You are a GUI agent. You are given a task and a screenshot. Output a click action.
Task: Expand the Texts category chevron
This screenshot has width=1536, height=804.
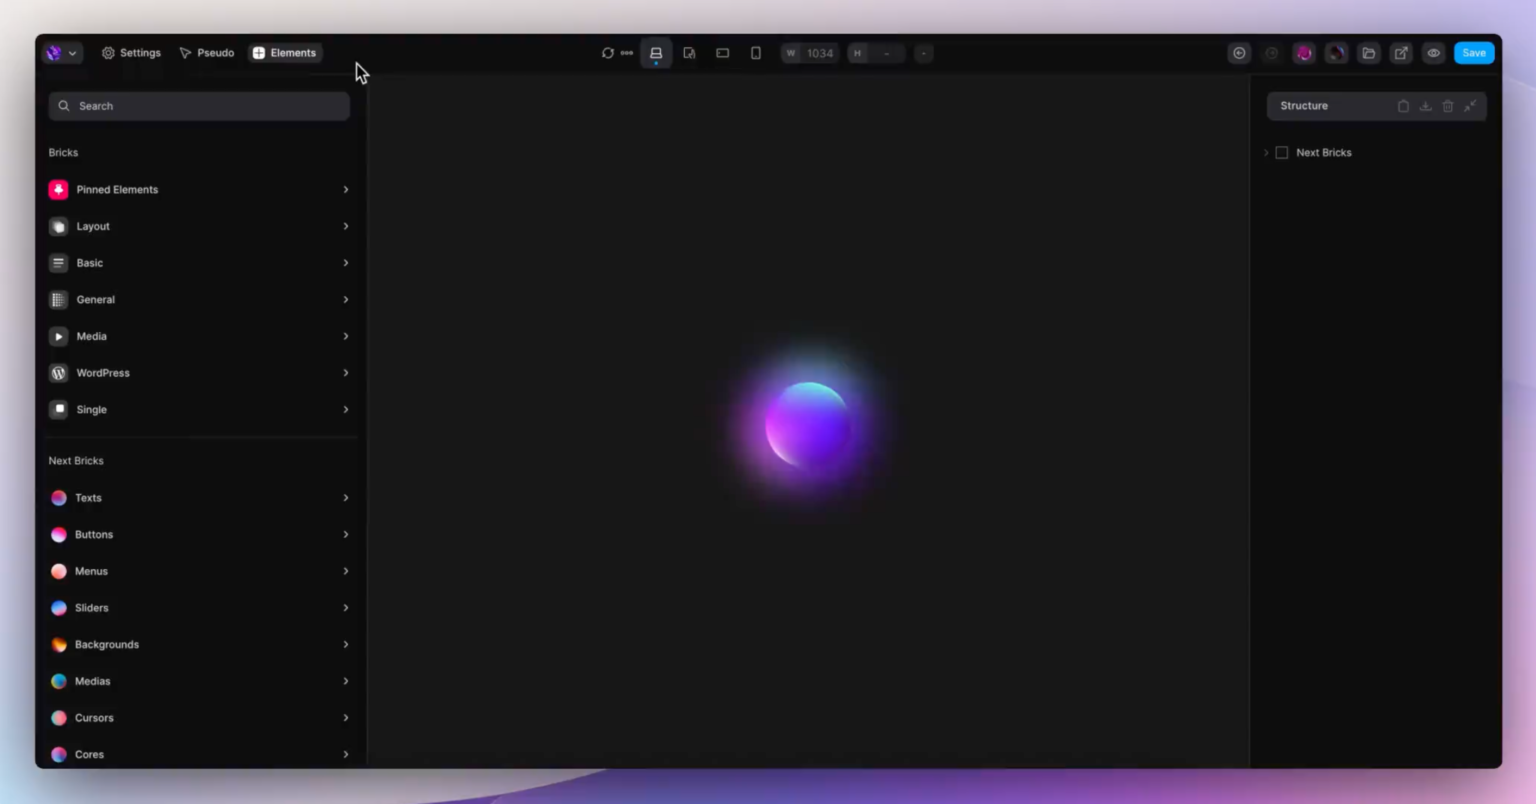tap(346, 498)
